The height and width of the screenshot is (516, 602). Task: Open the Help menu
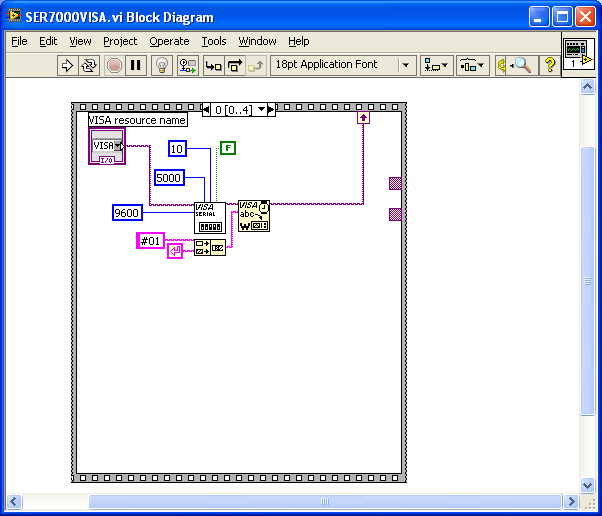click(299, 41)
